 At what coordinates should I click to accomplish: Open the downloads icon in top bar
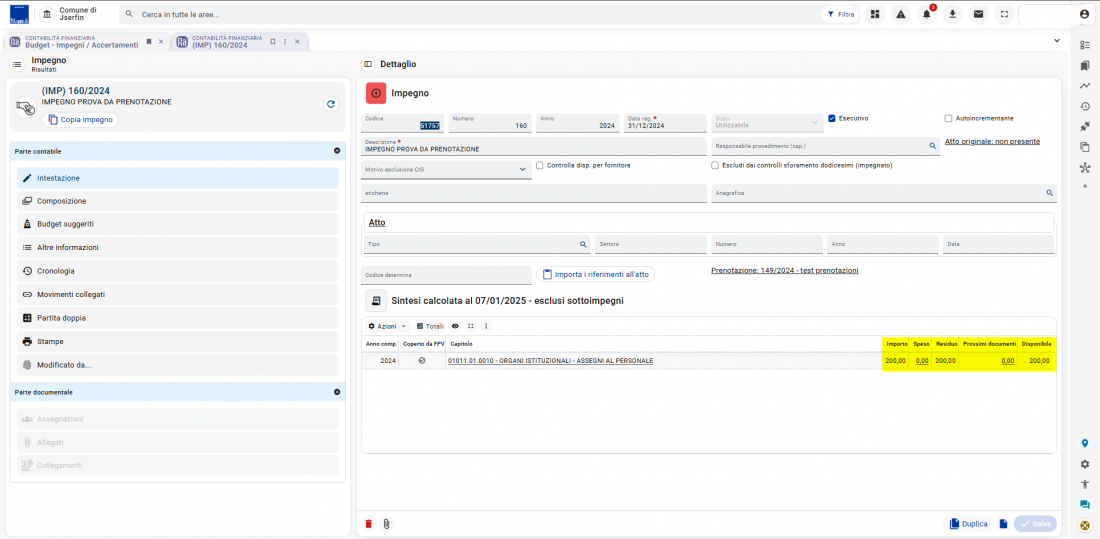coord(953,14)
